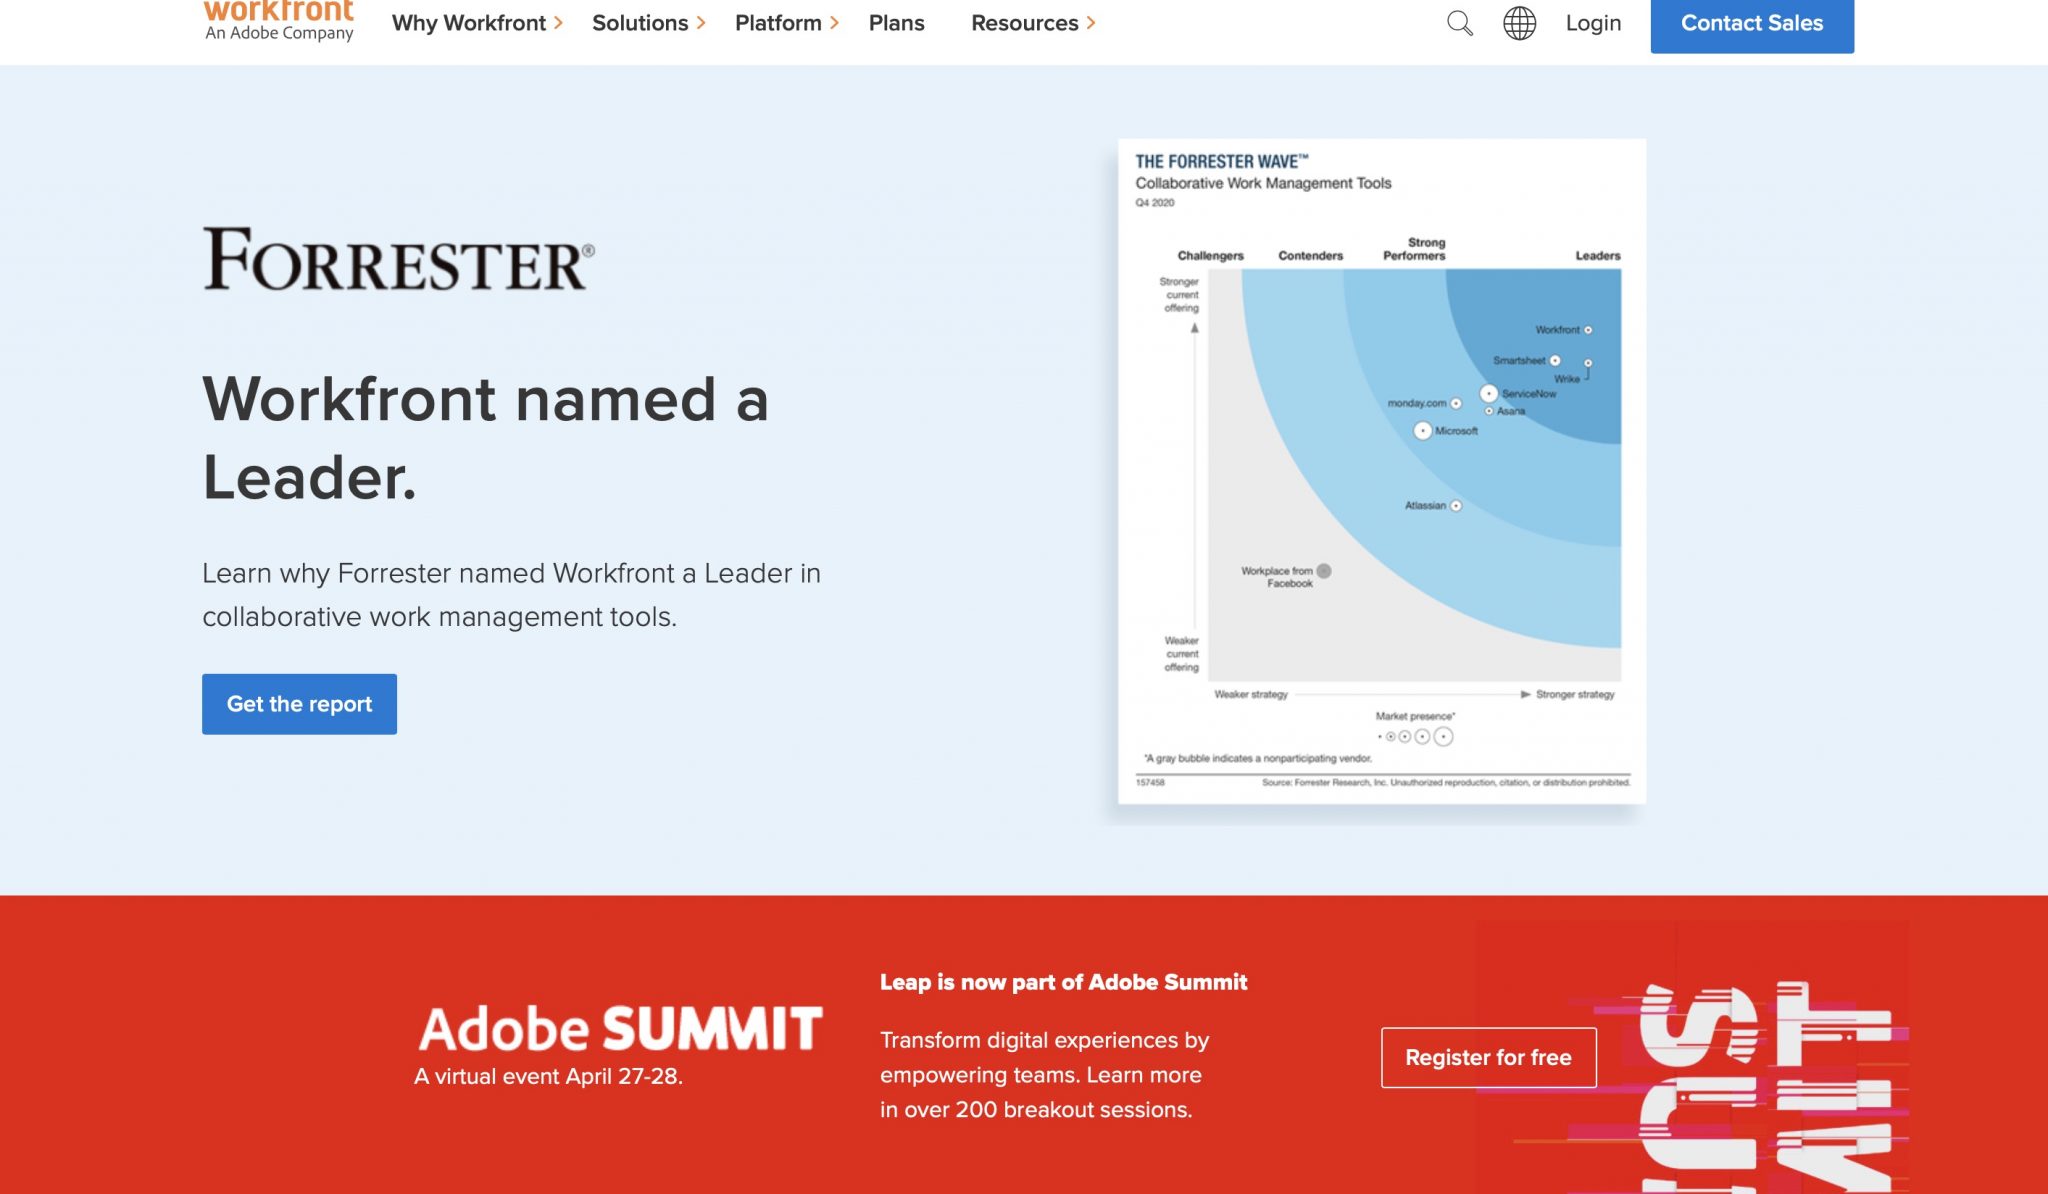The width and height of the screenshot is (2048, 1194).
Task: Expand the Resources chevron menu
Action: [1033, 23]
